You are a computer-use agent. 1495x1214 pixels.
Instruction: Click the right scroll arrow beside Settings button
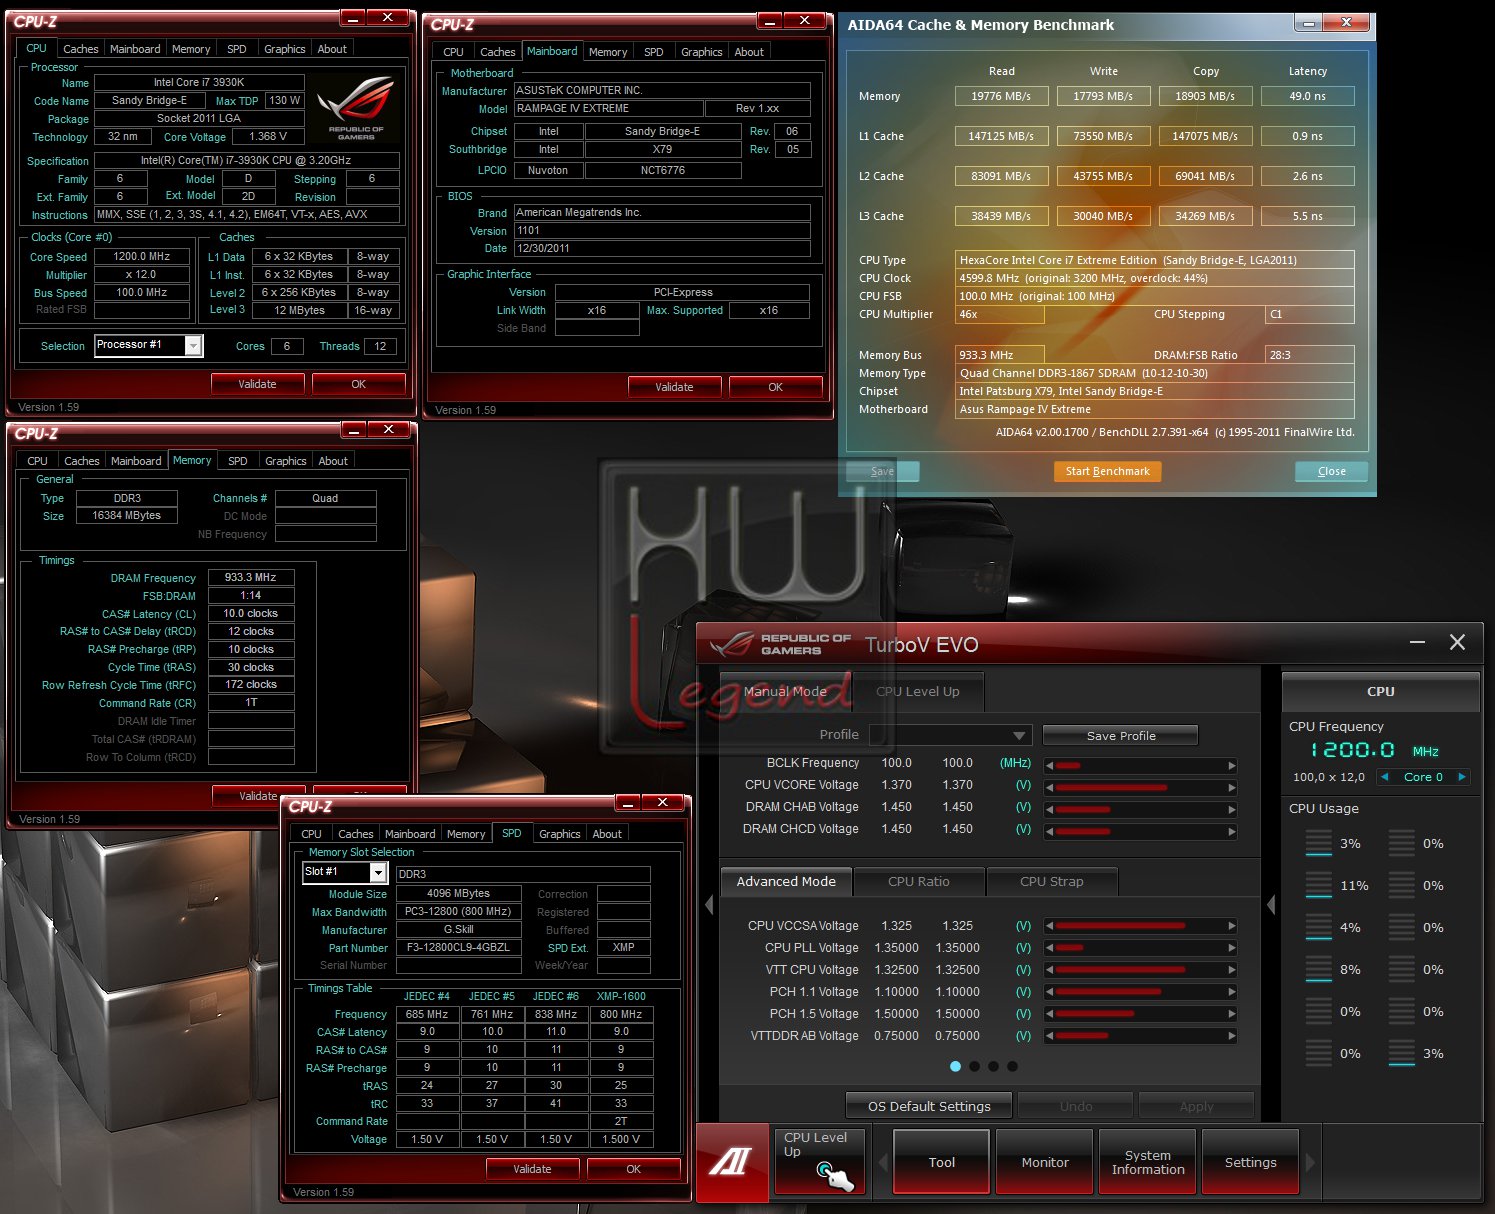1310,1162
